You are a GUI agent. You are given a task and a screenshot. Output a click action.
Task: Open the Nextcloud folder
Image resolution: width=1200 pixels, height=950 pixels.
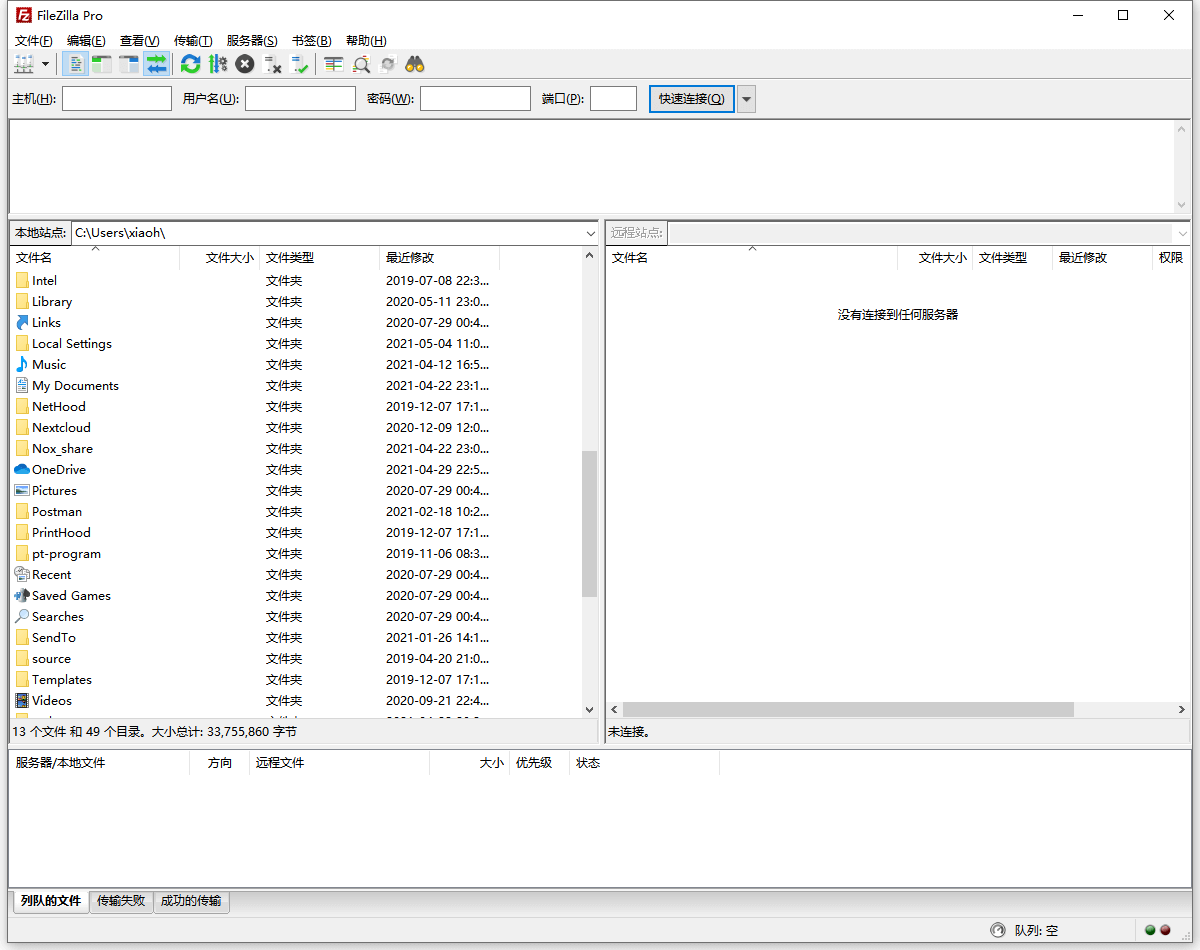(60, 427)
